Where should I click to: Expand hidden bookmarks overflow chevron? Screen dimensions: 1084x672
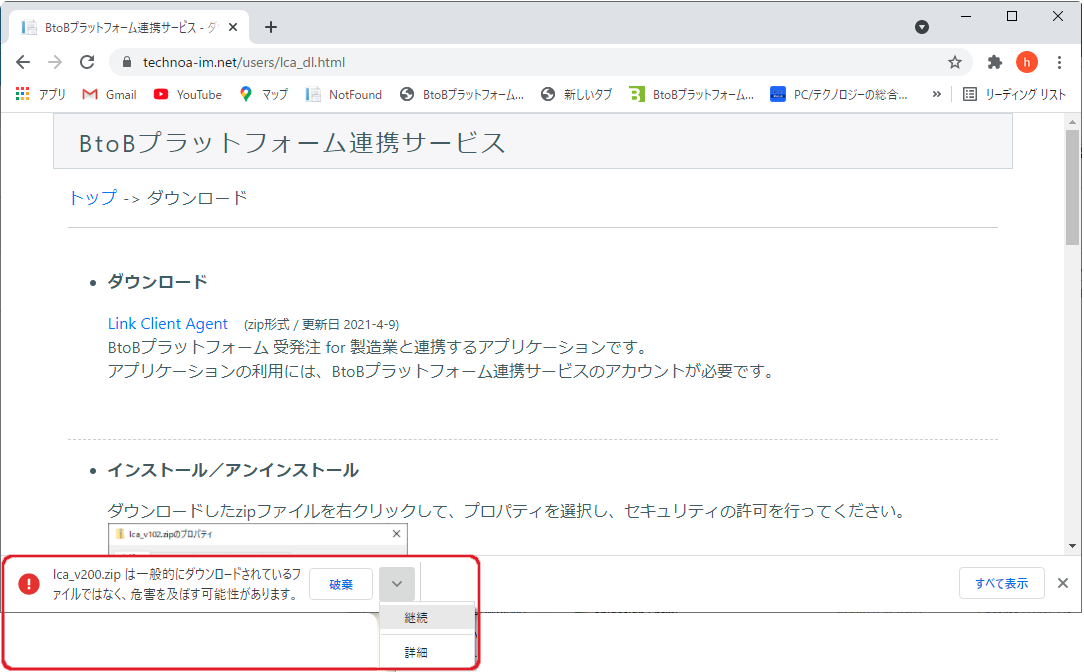(x=937, y=94)
